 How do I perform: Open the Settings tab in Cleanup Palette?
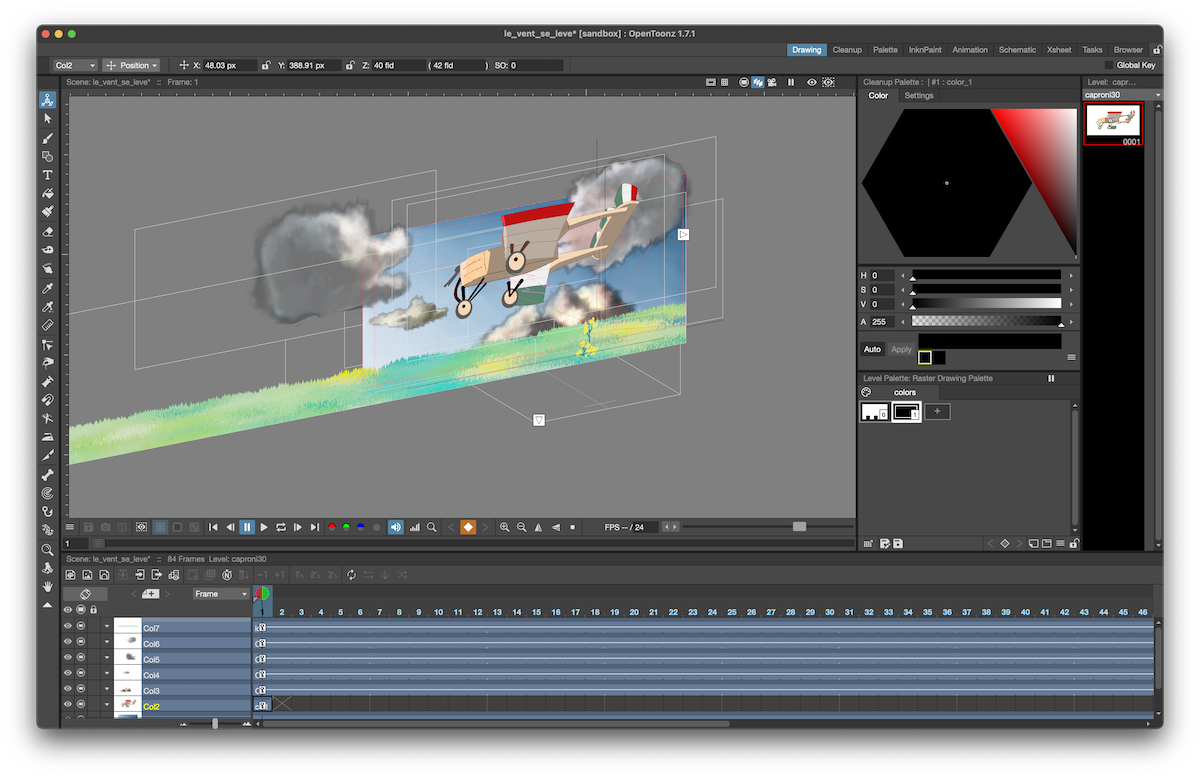919,96
